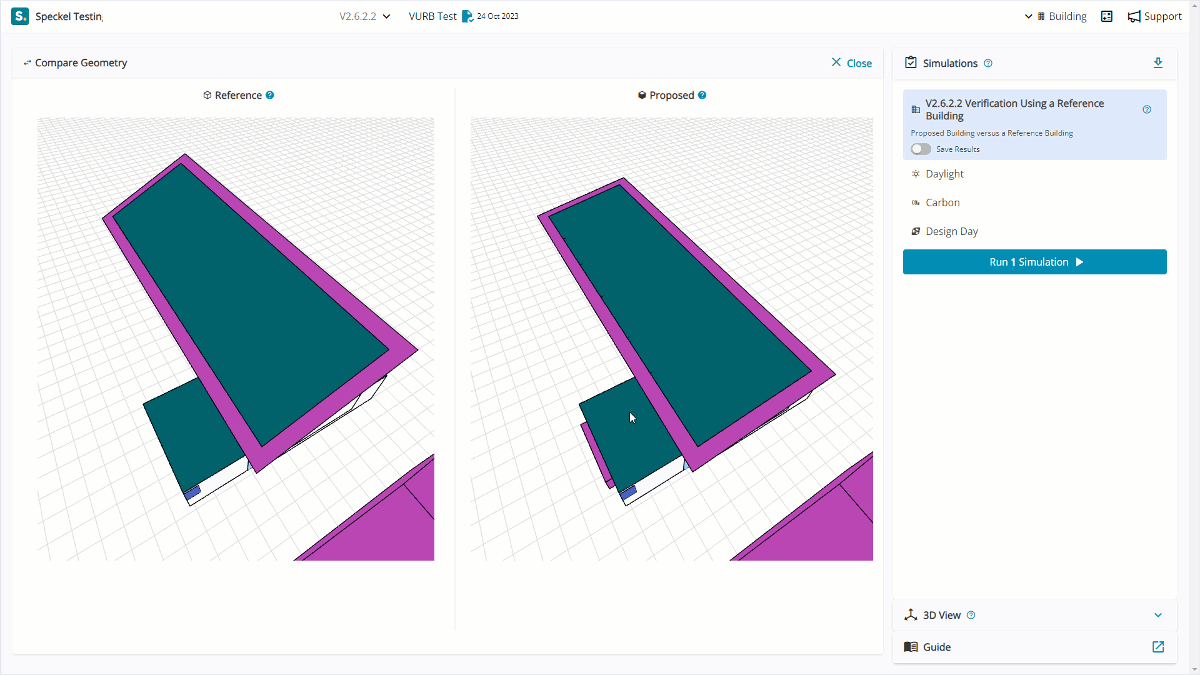The width and height of the screenshot is (1200, 675).
Task: Close the Compare Geometry panel
Action: click(851, 63)
